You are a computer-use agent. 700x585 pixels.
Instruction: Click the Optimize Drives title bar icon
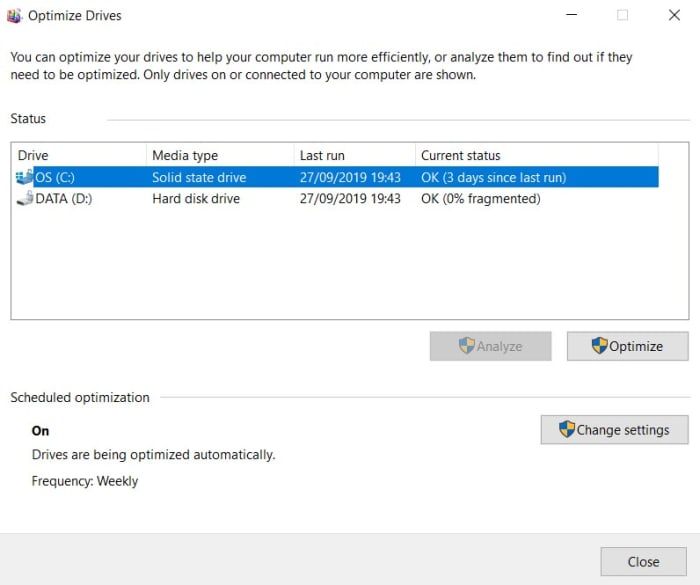point(13,16)
